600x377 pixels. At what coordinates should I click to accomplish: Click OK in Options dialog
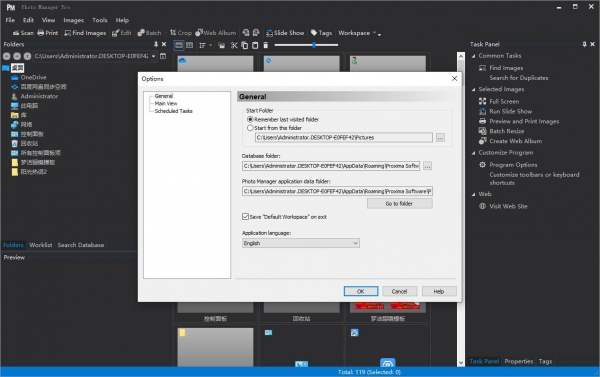[361, 291]
